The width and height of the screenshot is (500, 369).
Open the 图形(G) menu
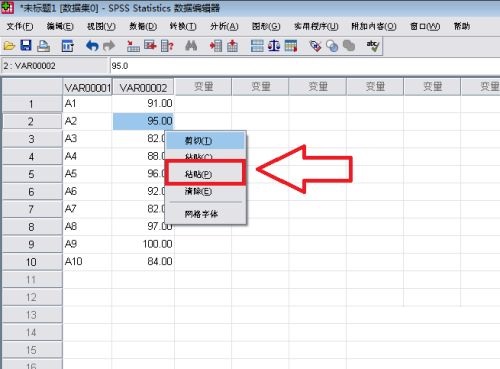tap(266, 26)
